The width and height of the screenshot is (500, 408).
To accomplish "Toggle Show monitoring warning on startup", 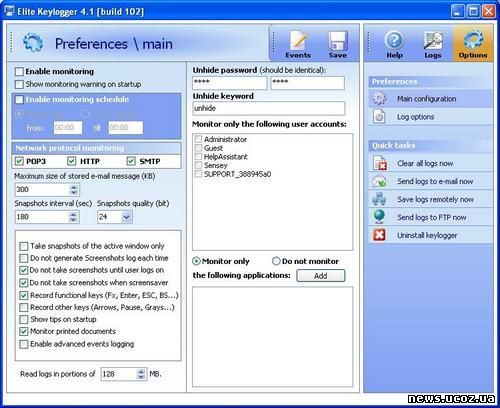I will tap(19, 84).
